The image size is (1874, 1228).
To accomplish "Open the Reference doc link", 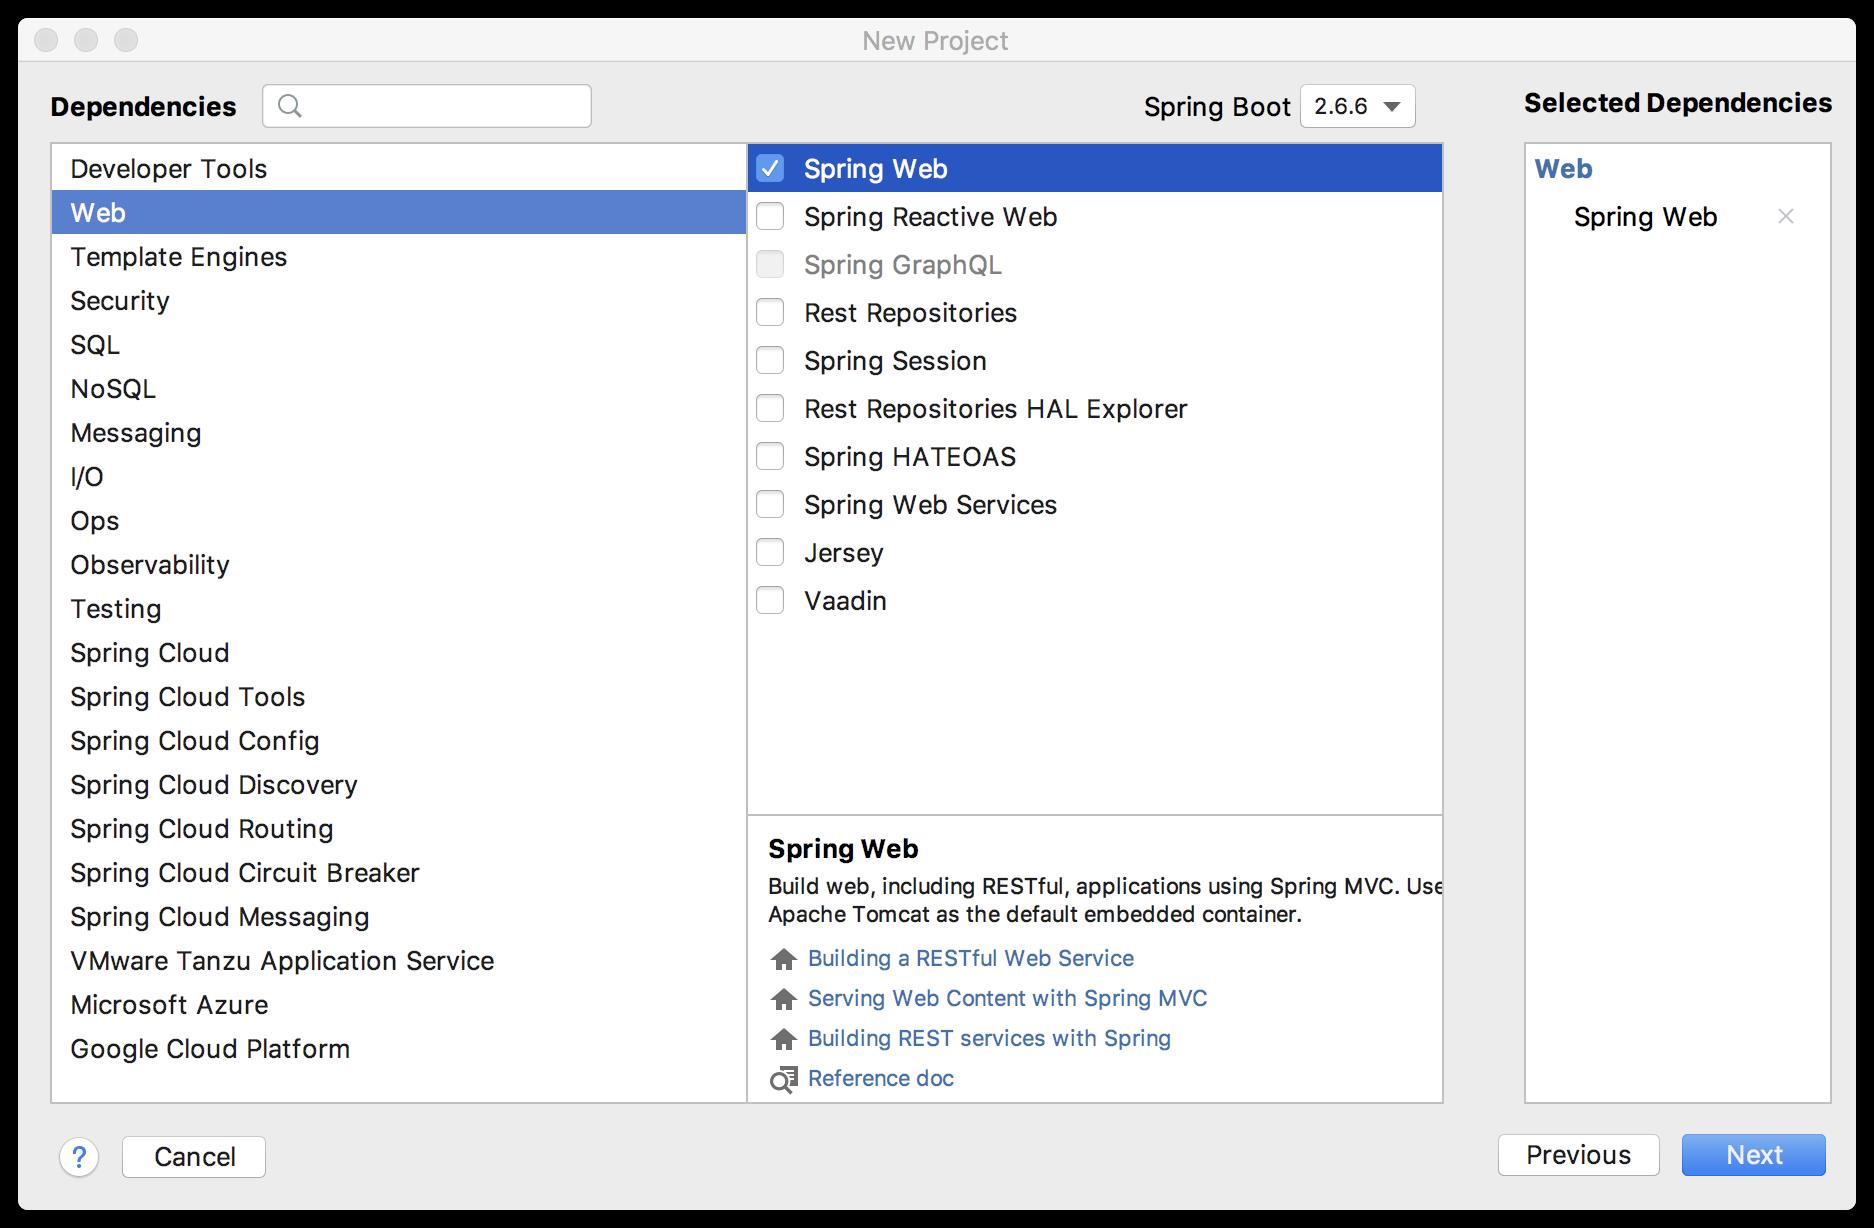I will tap(880, 1078).
